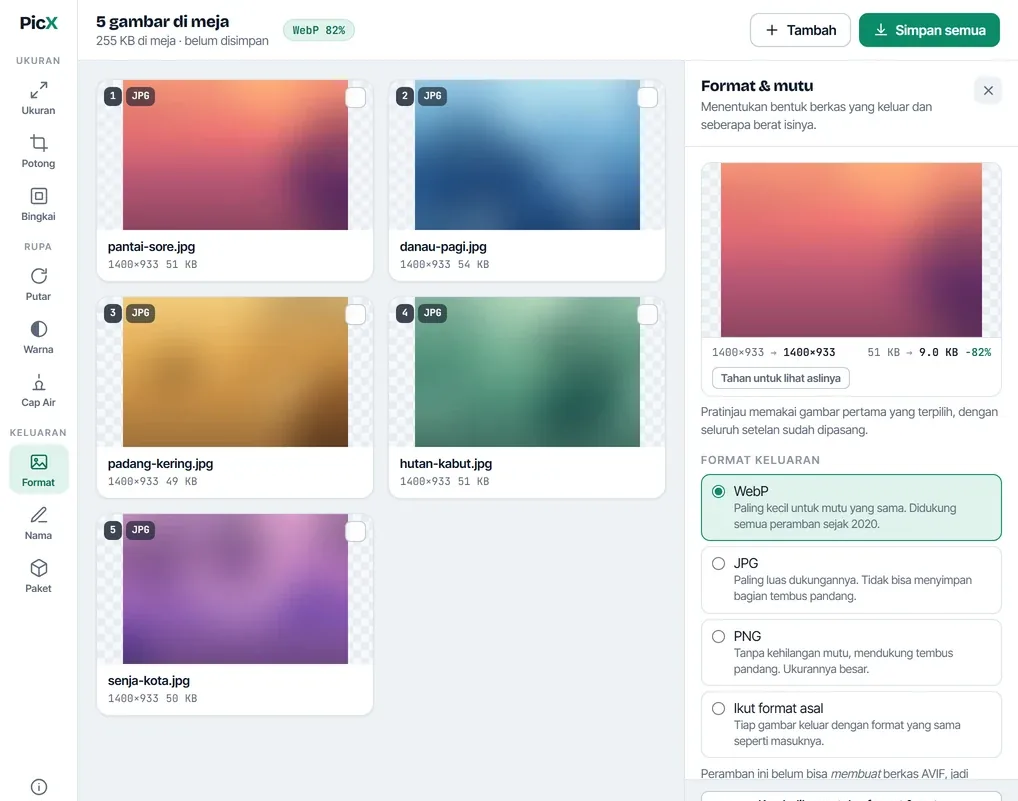Click Tahan untuk lihat aslinya button
The image size is (1018, 801).
780,378
